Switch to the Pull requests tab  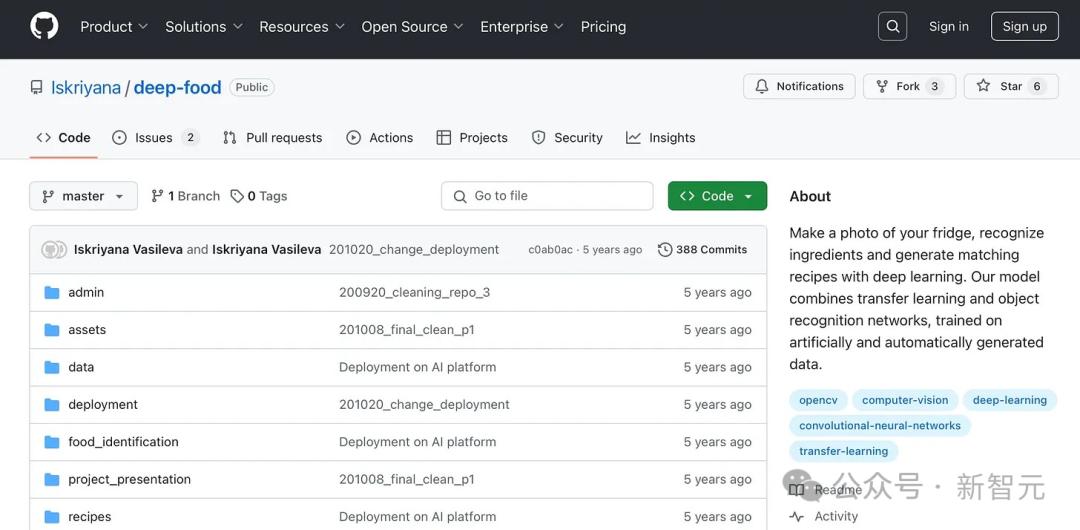(273, 138)
